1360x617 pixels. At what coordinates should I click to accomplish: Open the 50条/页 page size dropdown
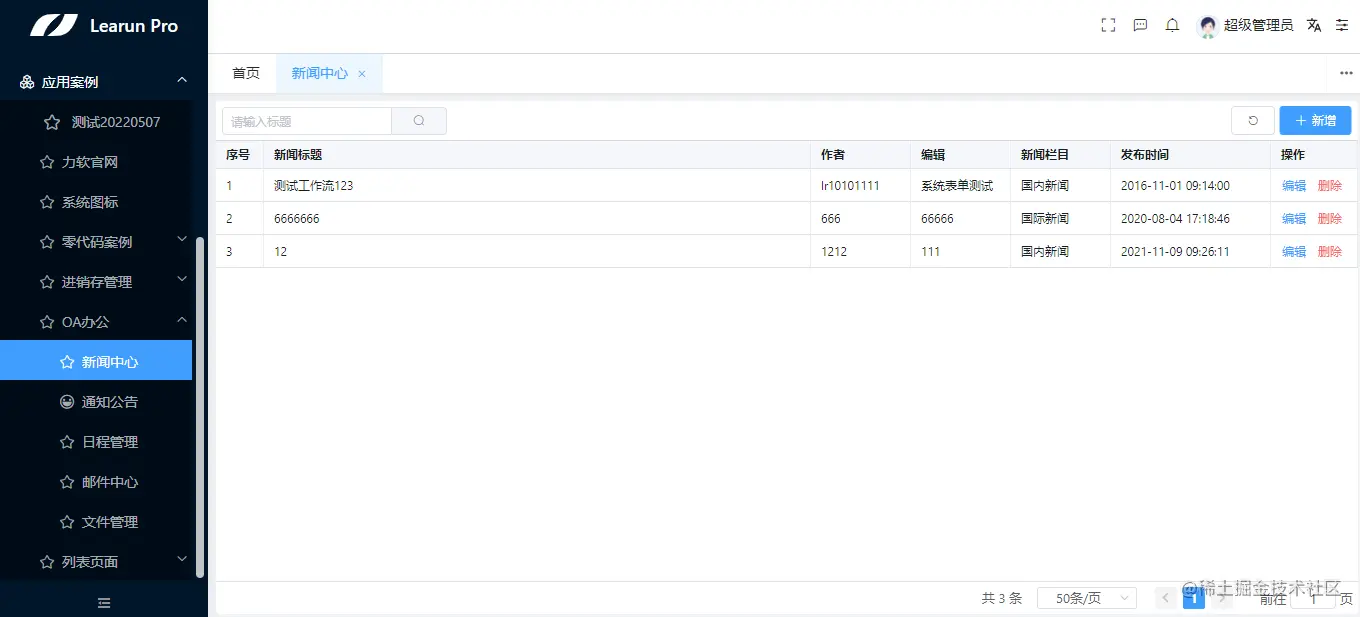1086,597
